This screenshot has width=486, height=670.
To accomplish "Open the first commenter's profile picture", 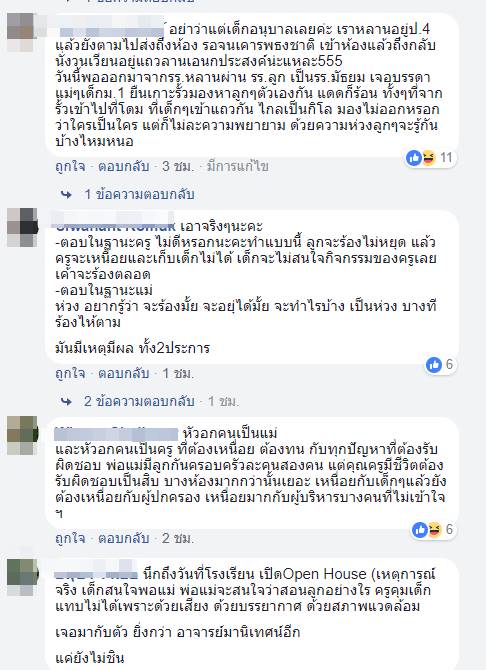I will (21, 32).
